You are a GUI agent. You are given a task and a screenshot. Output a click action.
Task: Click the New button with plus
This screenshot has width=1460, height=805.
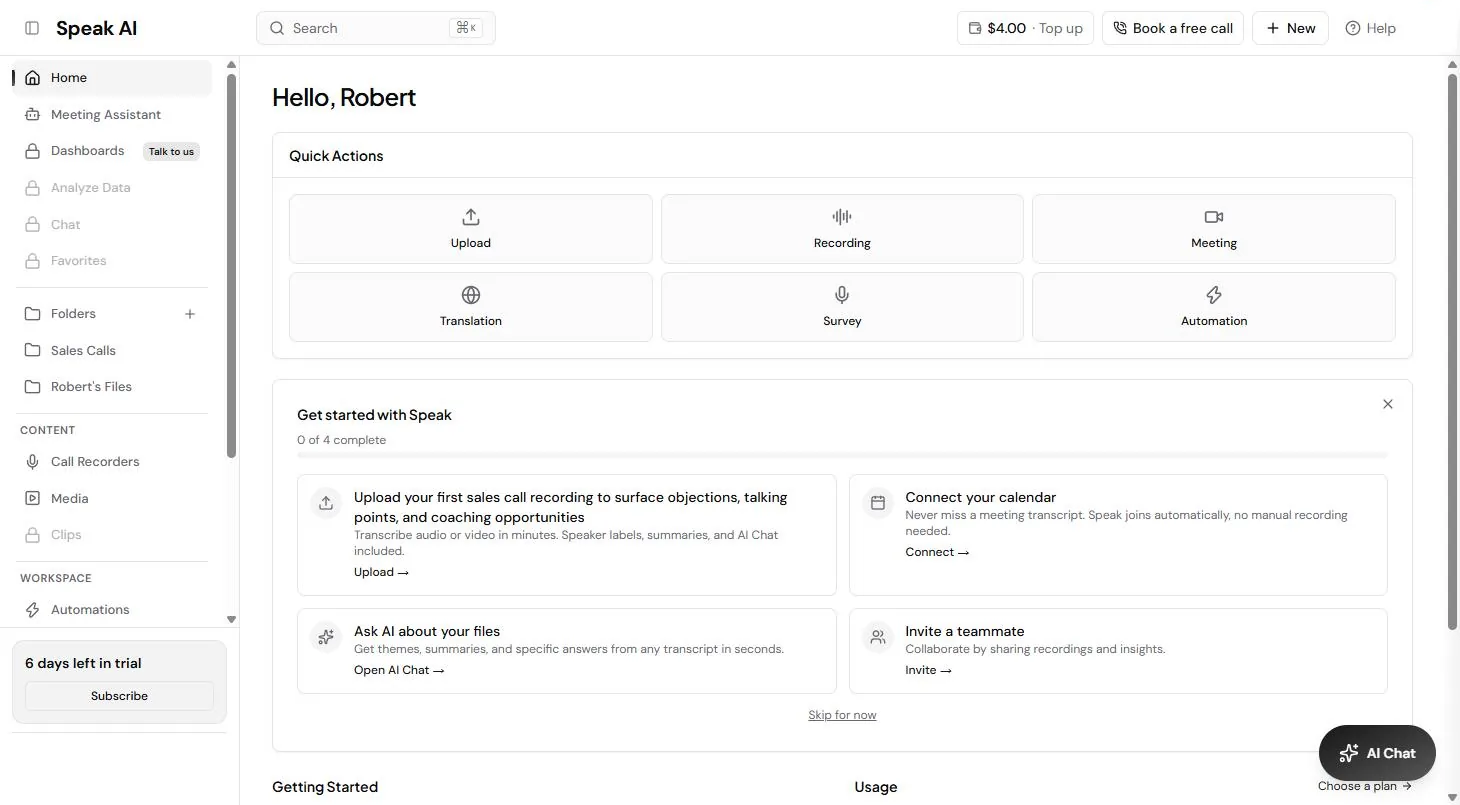point(1291,28)
